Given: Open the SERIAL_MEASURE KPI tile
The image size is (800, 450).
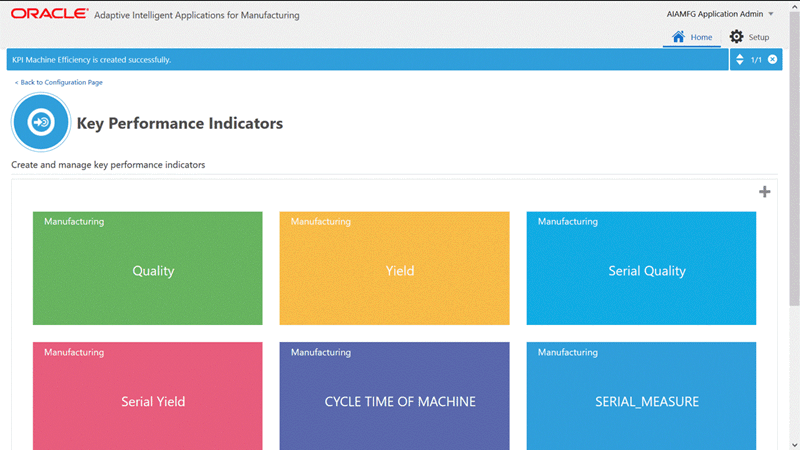Looking at the screenshot, I should [641, 396].
